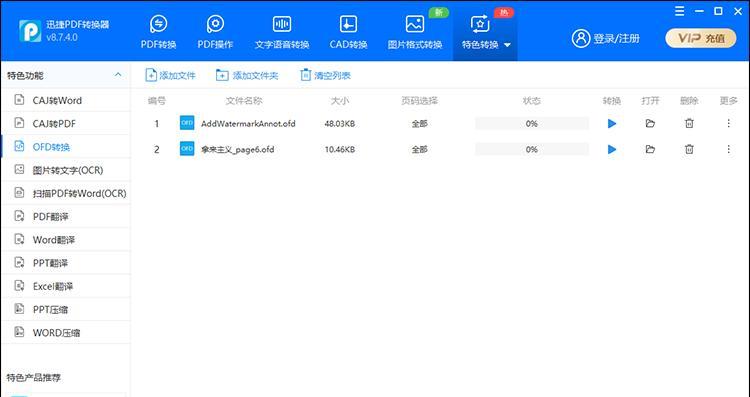Select OFD转换 in sidebar
750x397 pixels.
pos(66,147)
